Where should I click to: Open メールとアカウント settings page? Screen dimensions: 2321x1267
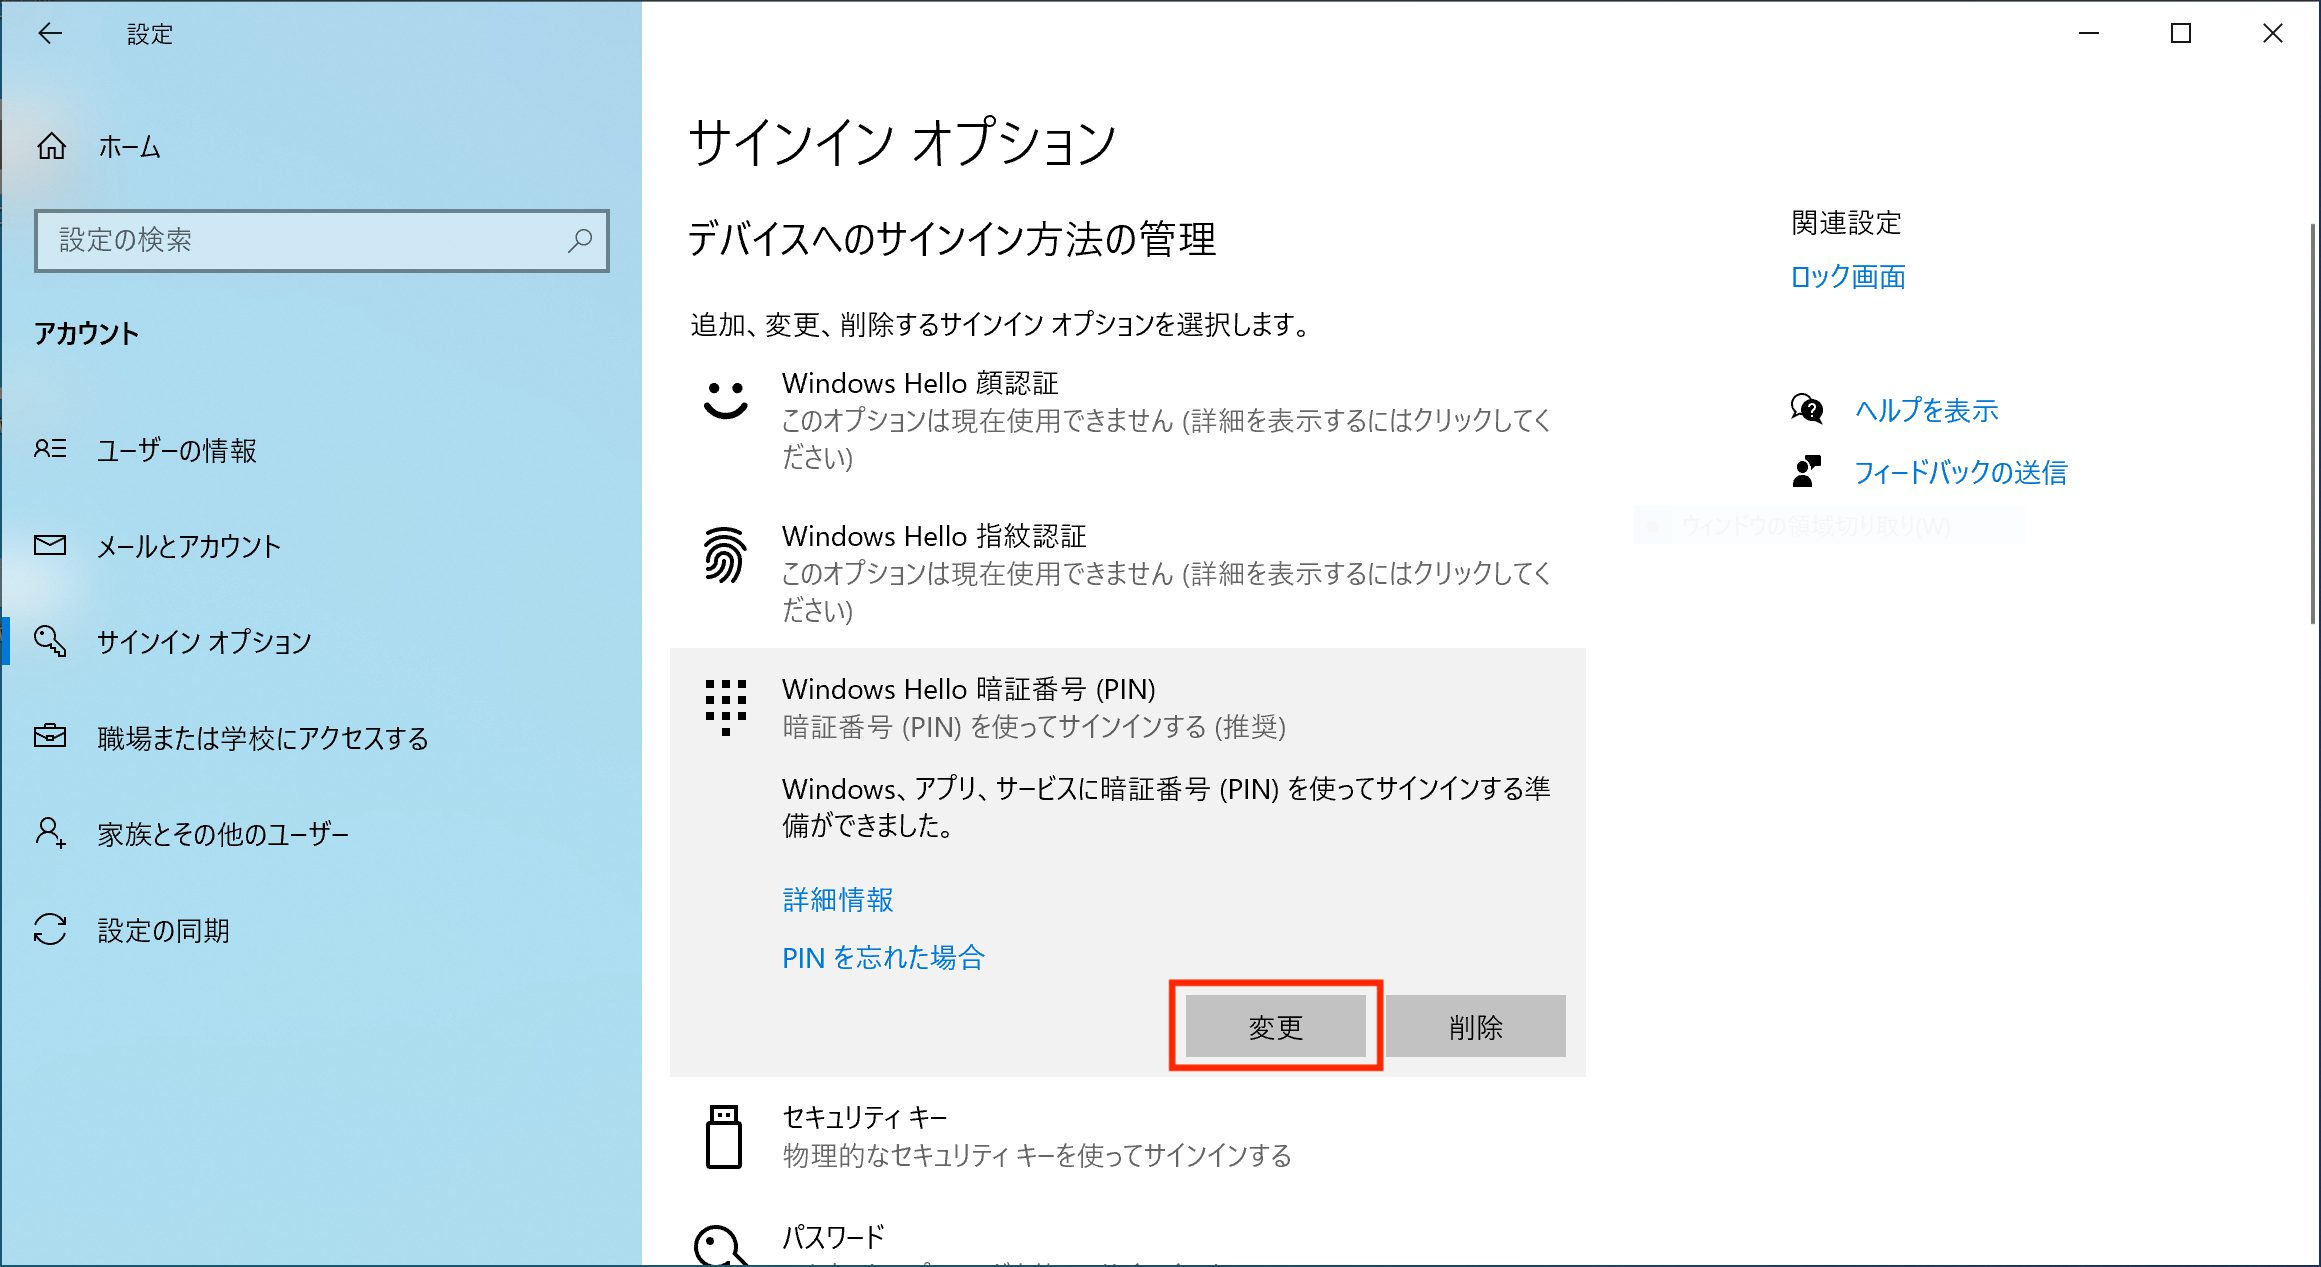click(320, 546)
